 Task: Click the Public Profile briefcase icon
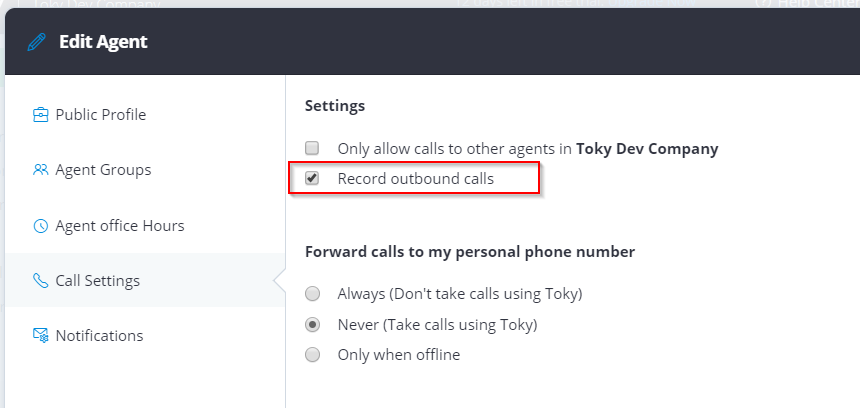(41, 115)
